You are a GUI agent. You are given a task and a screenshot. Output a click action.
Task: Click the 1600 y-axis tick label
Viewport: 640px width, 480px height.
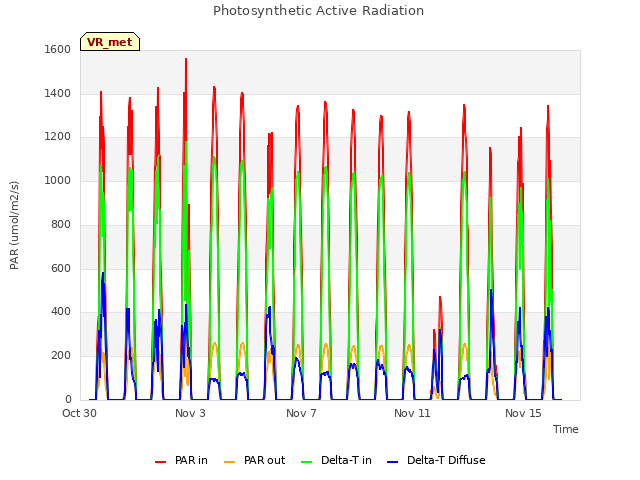coord(58,49)
